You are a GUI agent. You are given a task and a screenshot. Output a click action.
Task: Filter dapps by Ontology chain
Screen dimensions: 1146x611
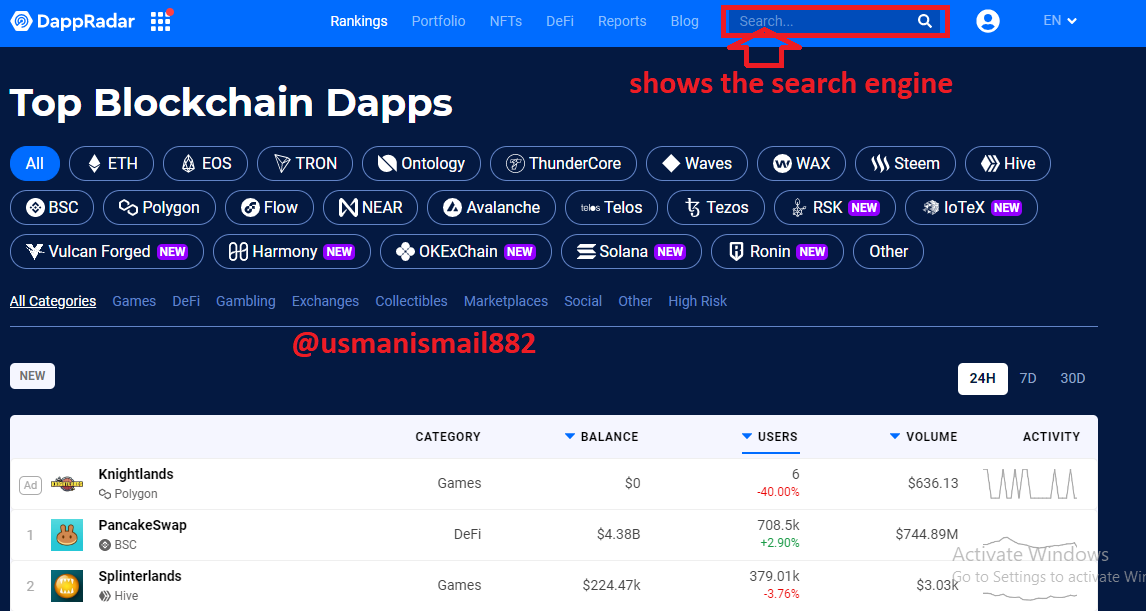point(421,164)
